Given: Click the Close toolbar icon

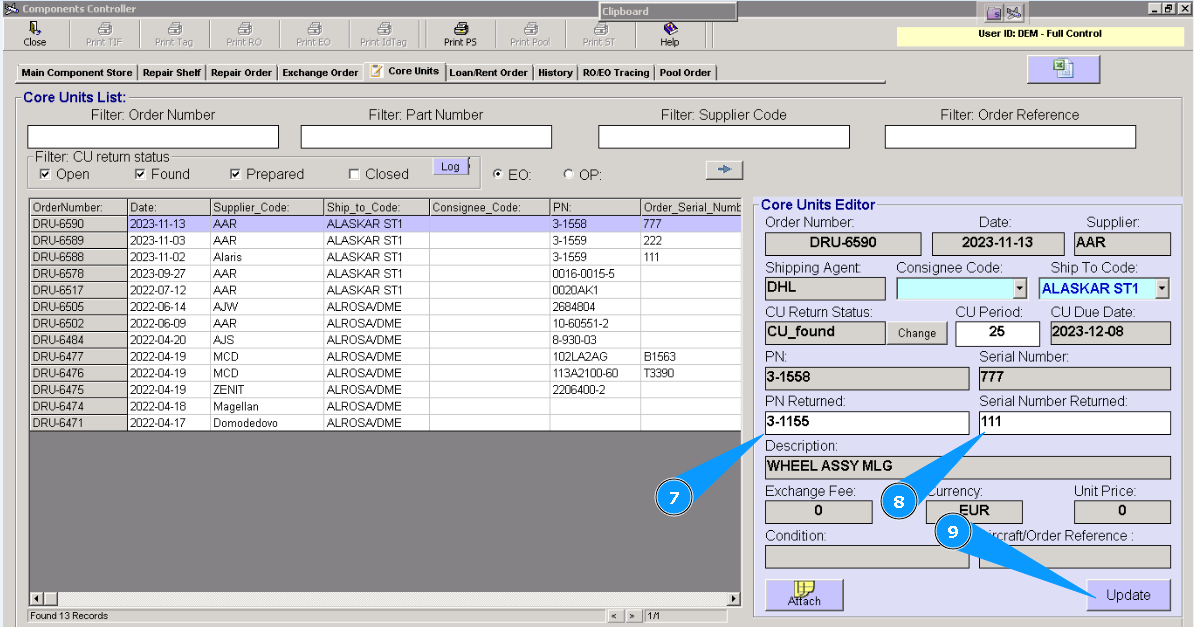Looking at the screenshot, I should click(x=35, y=29).
